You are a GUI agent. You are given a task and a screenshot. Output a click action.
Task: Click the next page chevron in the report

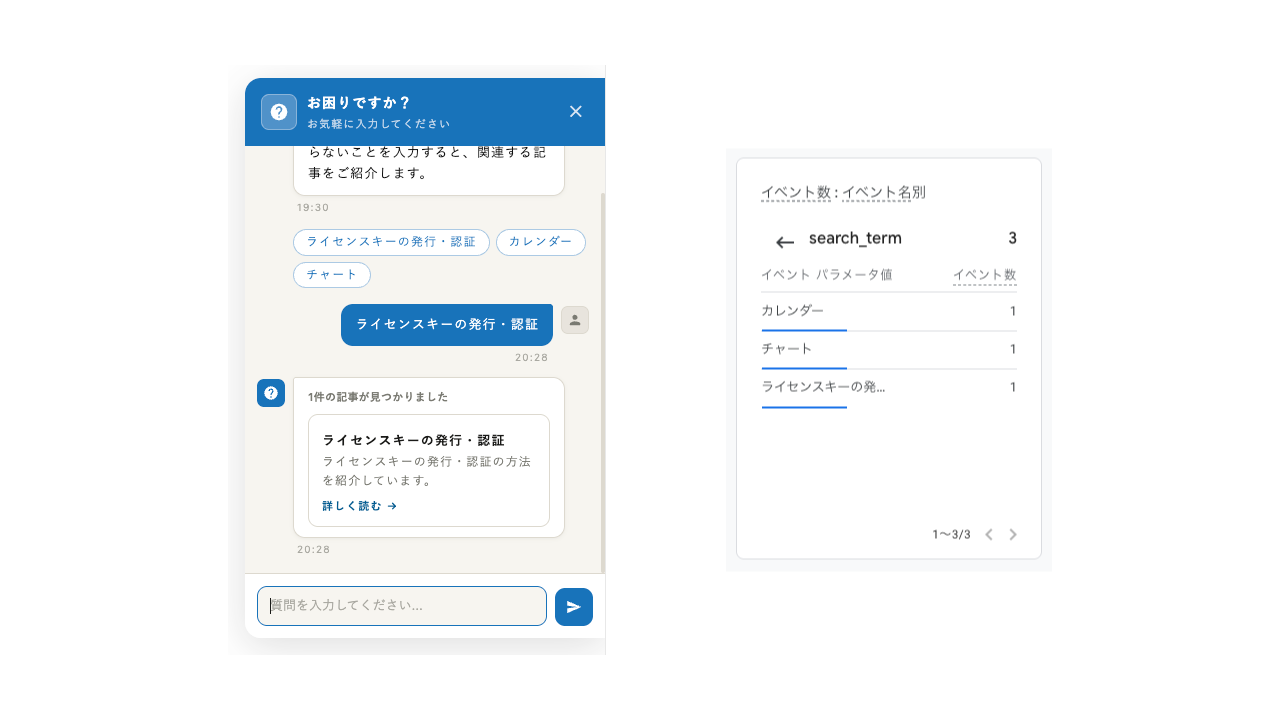[1012, 534]
